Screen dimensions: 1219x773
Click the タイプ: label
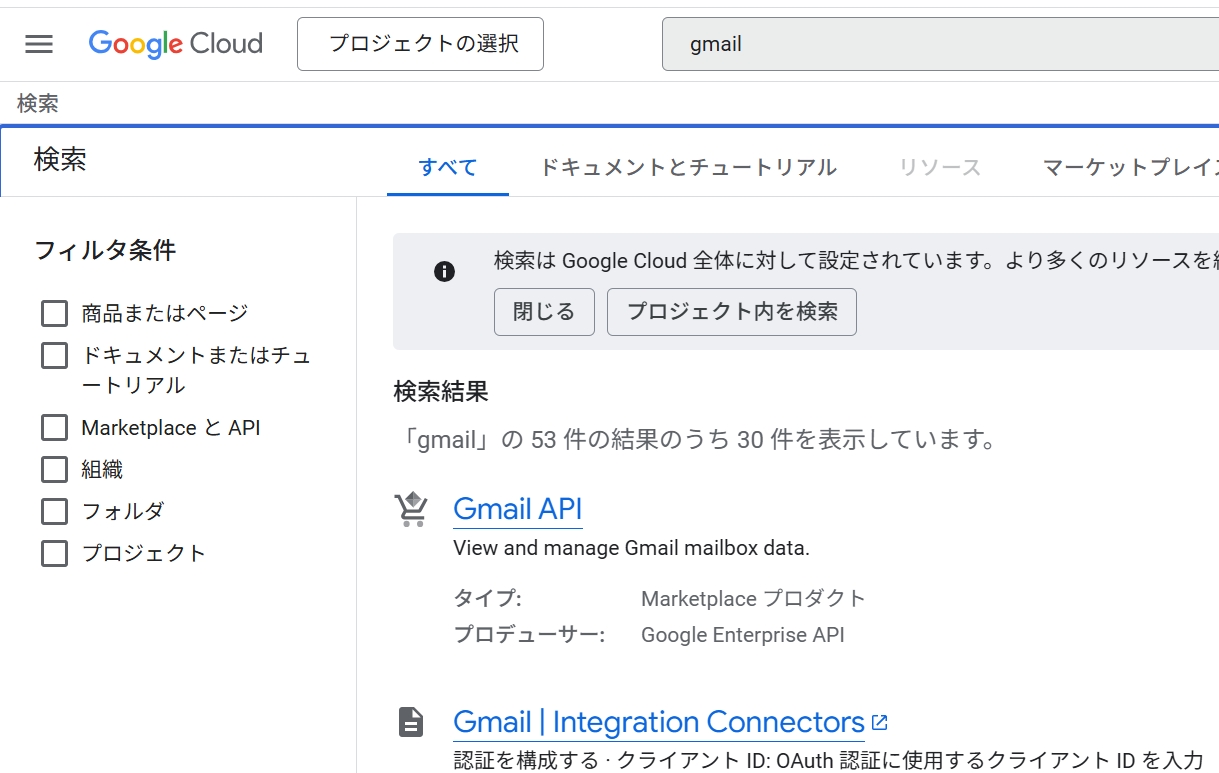(488, 599)
